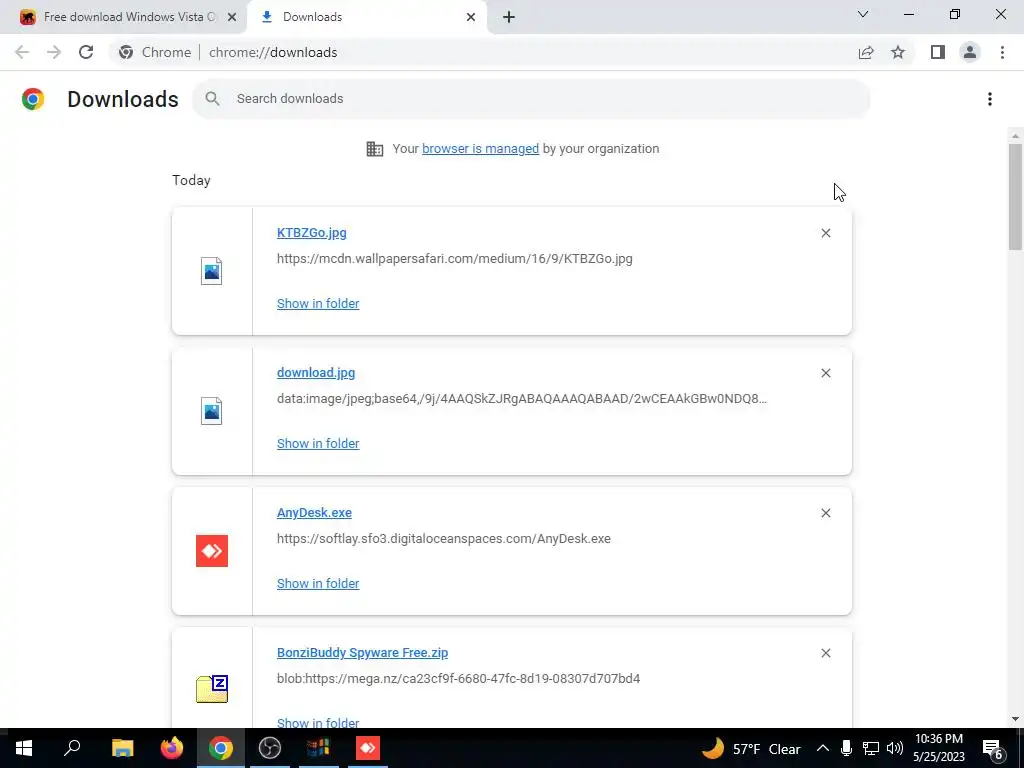This screenshot has width=1024, height=768.
Task: Click the Search downloads field
Action: pyautogui.click(x=531, y=99)
